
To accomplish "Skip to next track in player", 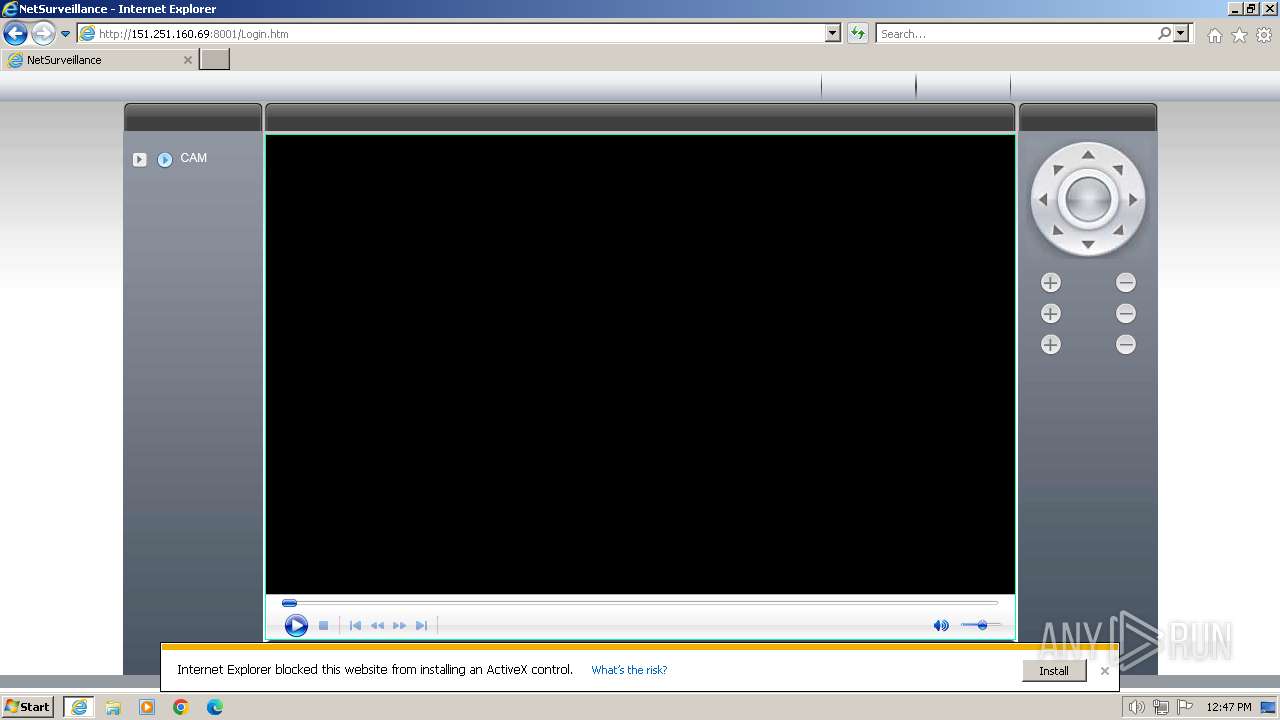I will click(421, 625).
